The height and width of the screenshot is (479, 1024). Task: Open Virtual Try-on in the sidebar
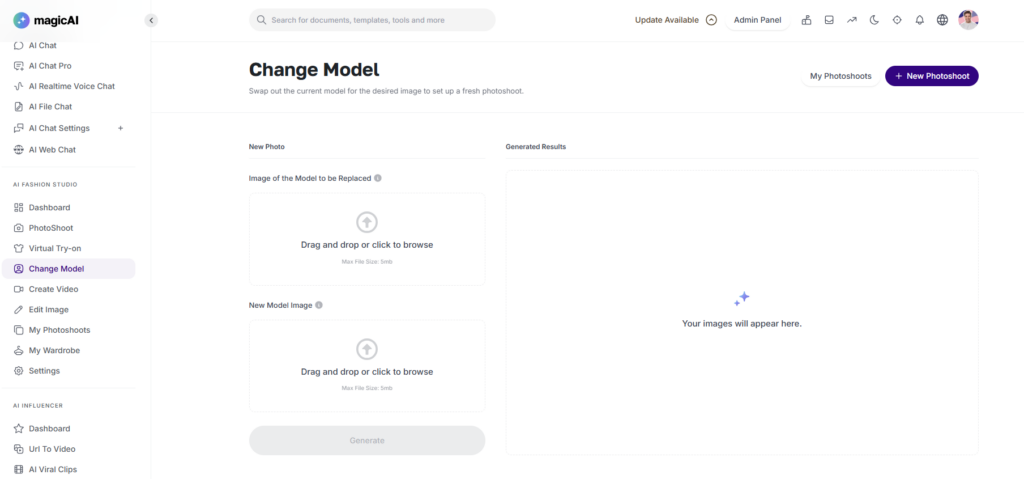point(53,248)
